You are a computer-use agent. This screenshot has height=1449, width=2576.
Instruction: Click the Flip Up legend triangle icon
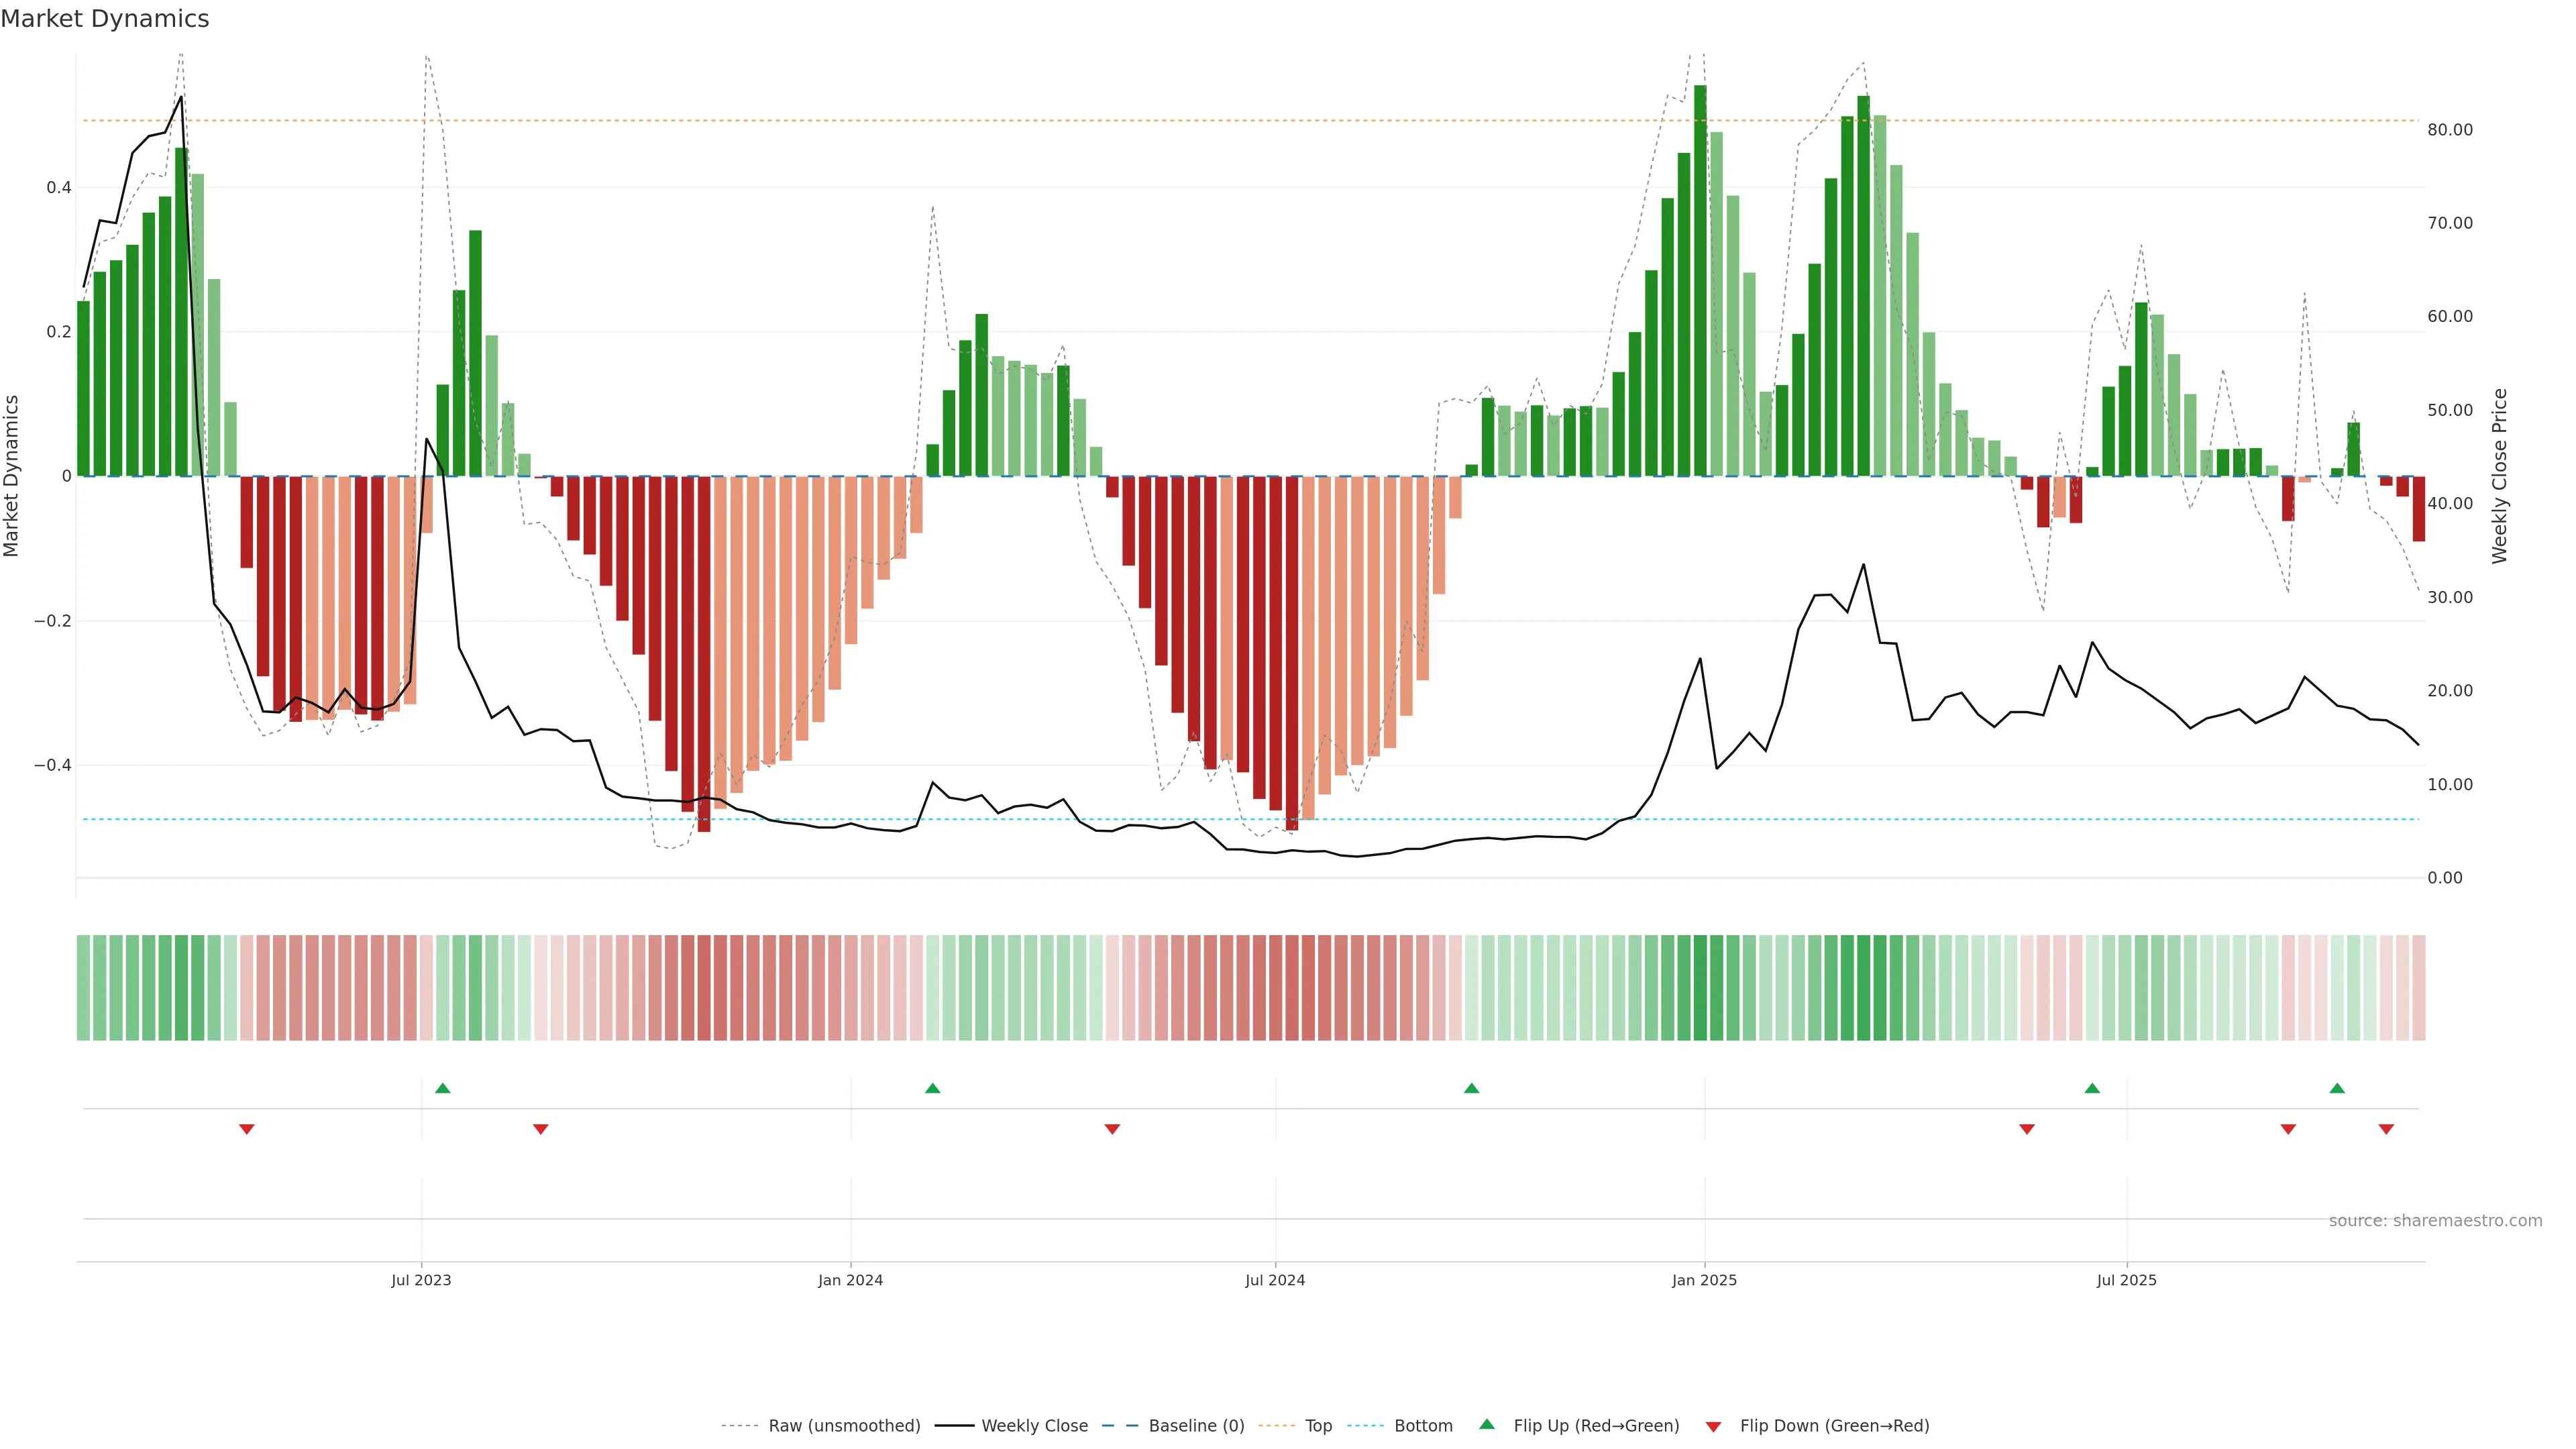pyautogui.click(x=1486, y=1424)
